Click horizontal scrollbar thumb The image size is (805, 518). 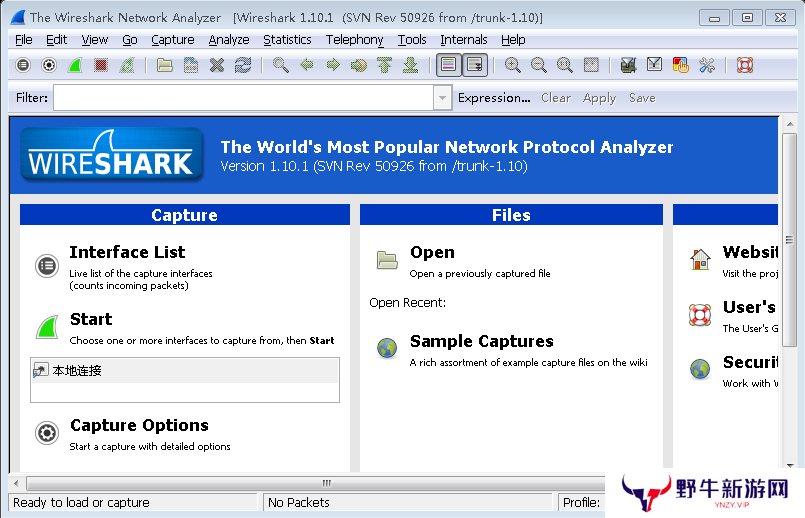pyautogui.click(x=327, y=483)
